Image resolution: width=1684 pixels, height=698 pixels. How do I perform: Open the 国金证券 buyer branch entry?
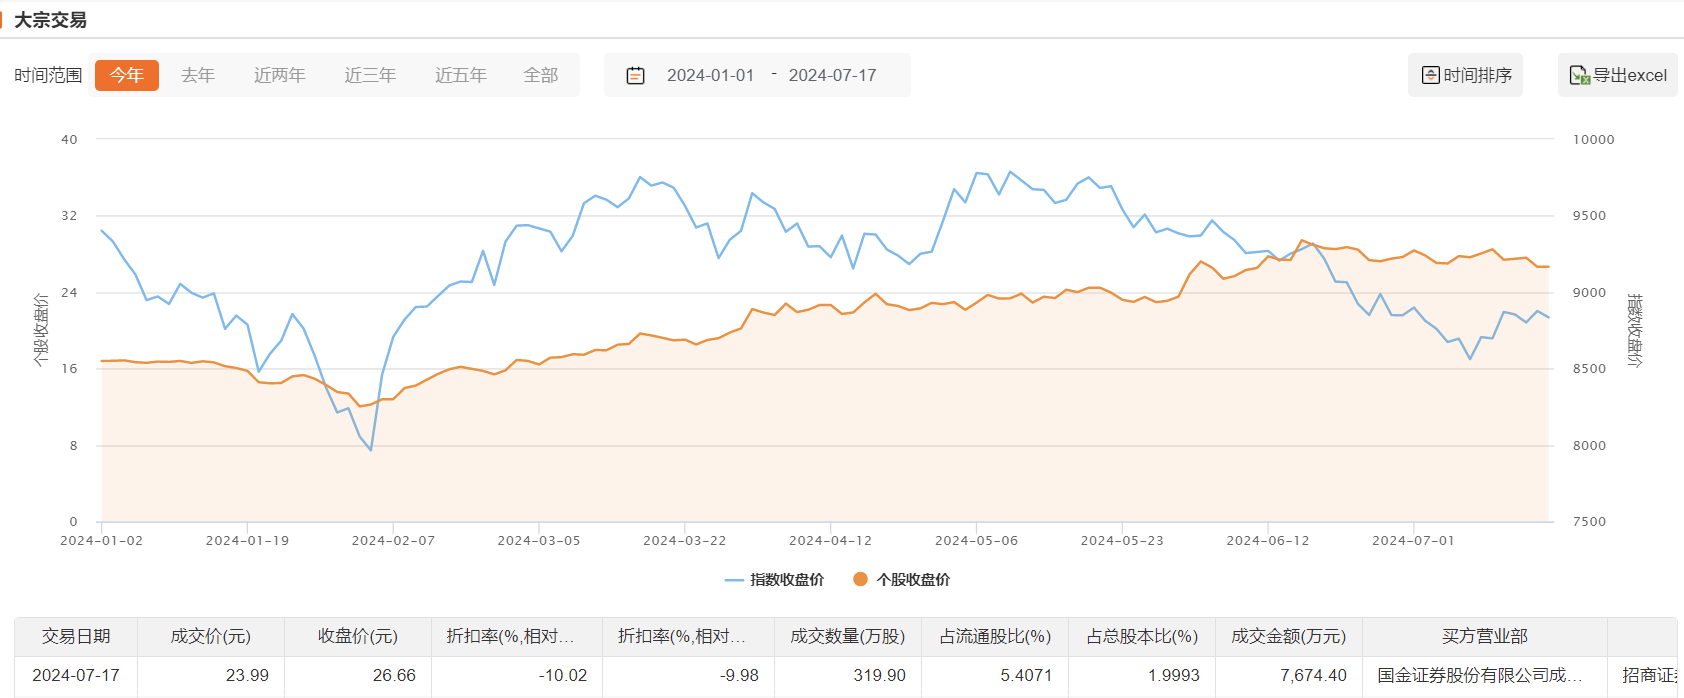coord(1479,675)
